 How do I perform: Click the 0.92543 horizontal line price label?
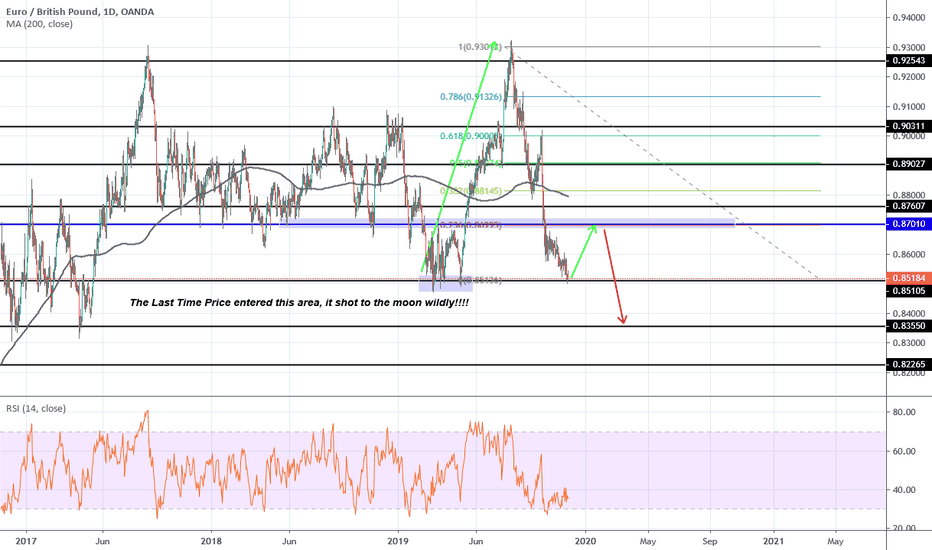pyautogui.click(x=908, y=61)
